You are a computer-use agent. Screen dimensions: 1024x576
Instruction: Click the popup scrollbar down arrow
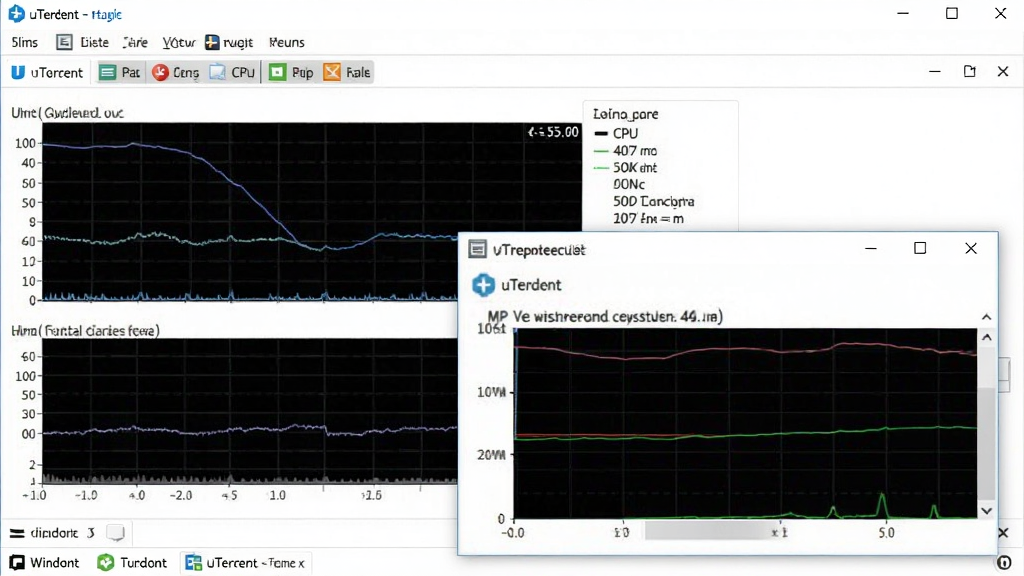987,511
